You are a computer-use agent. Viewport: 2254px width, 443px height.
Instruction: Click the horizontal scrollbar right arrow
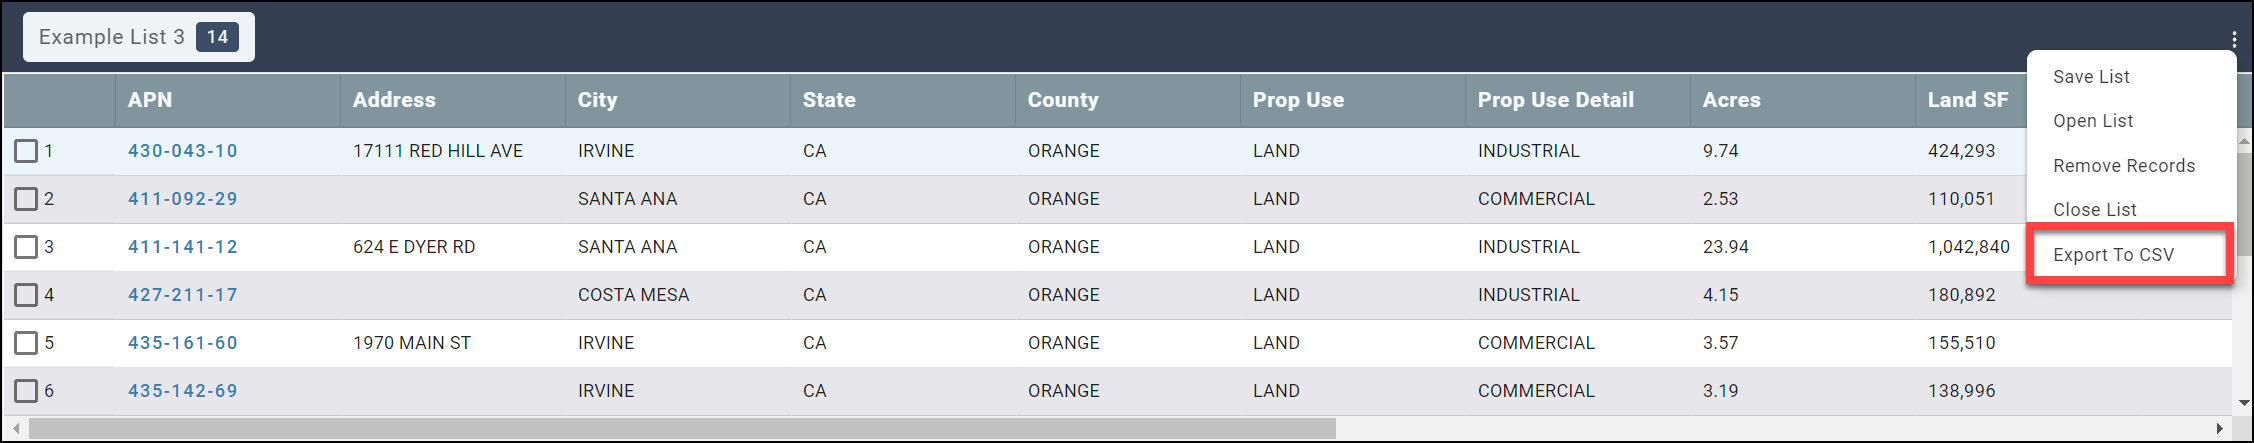[x=2219, y=428]
